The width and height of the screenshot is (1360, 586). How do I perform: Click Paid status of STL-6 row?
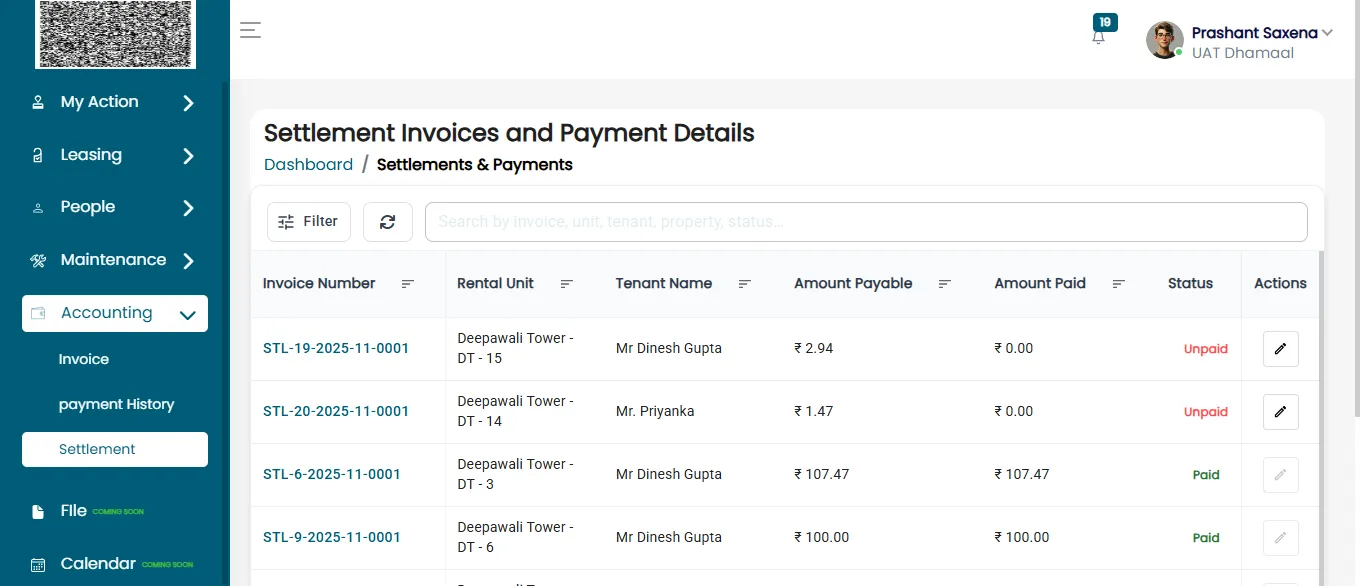click(1206, 475)
